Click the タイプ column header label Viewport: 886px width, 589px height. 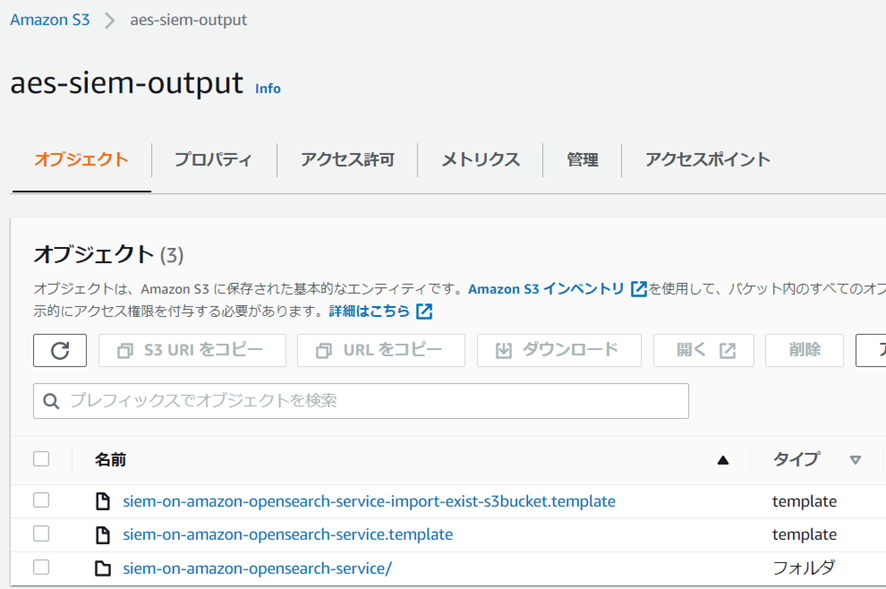pos(796,460)
